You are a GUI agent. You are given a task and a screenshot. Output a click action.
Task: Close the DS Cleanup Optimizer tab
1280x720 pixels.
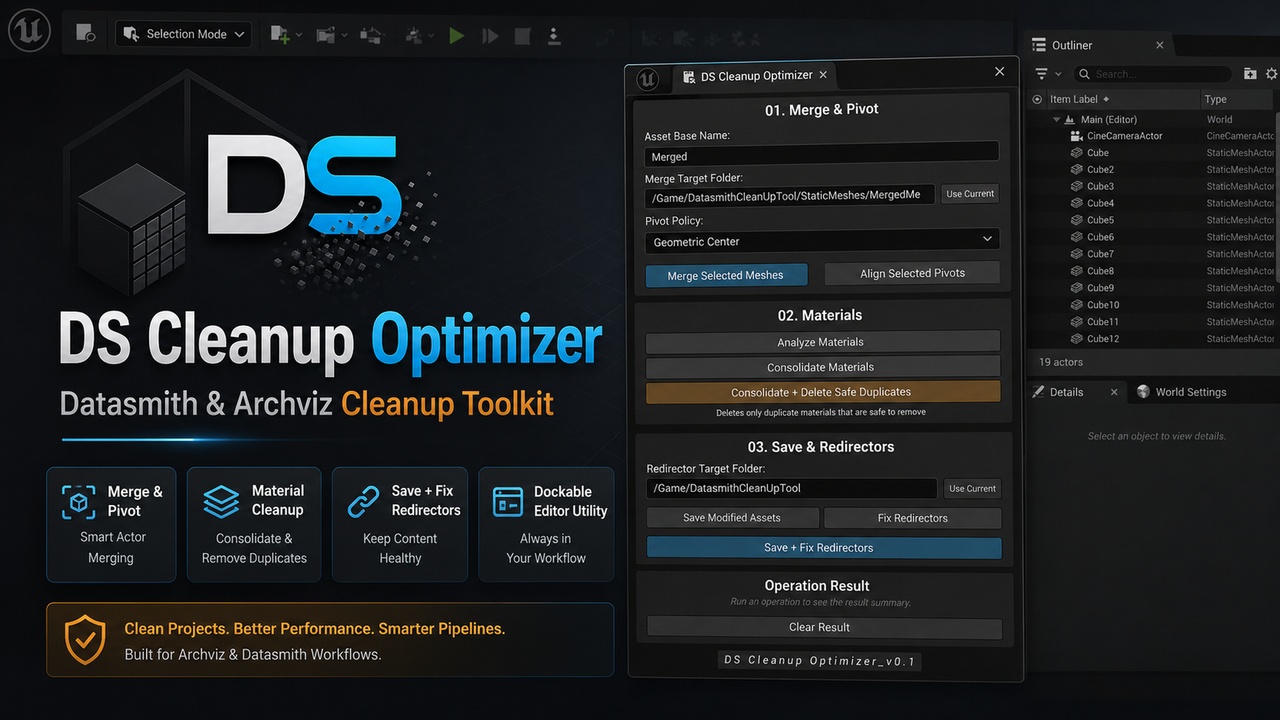823,75
